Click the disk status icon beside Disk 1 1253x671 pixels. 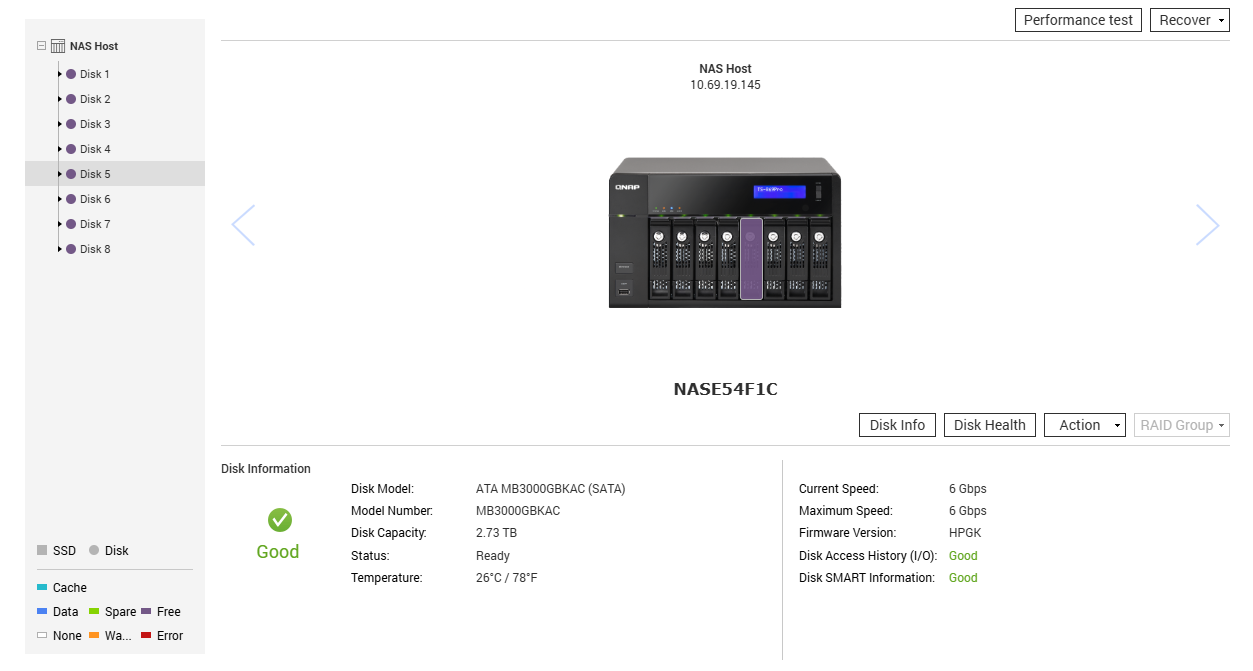pyautogui.click(x=71, y=74)
